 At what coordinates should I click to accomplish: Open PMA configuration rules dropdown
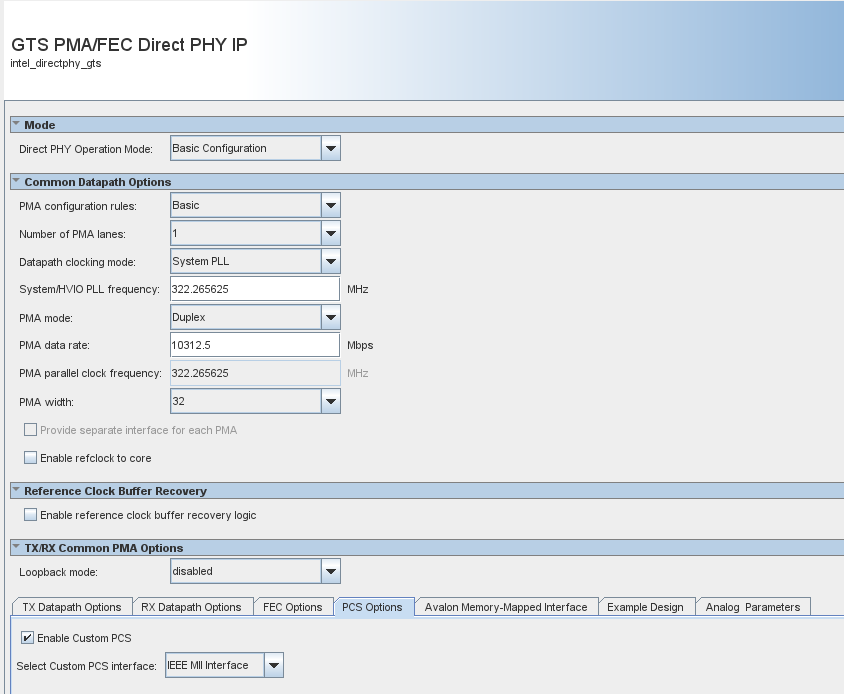330,205
